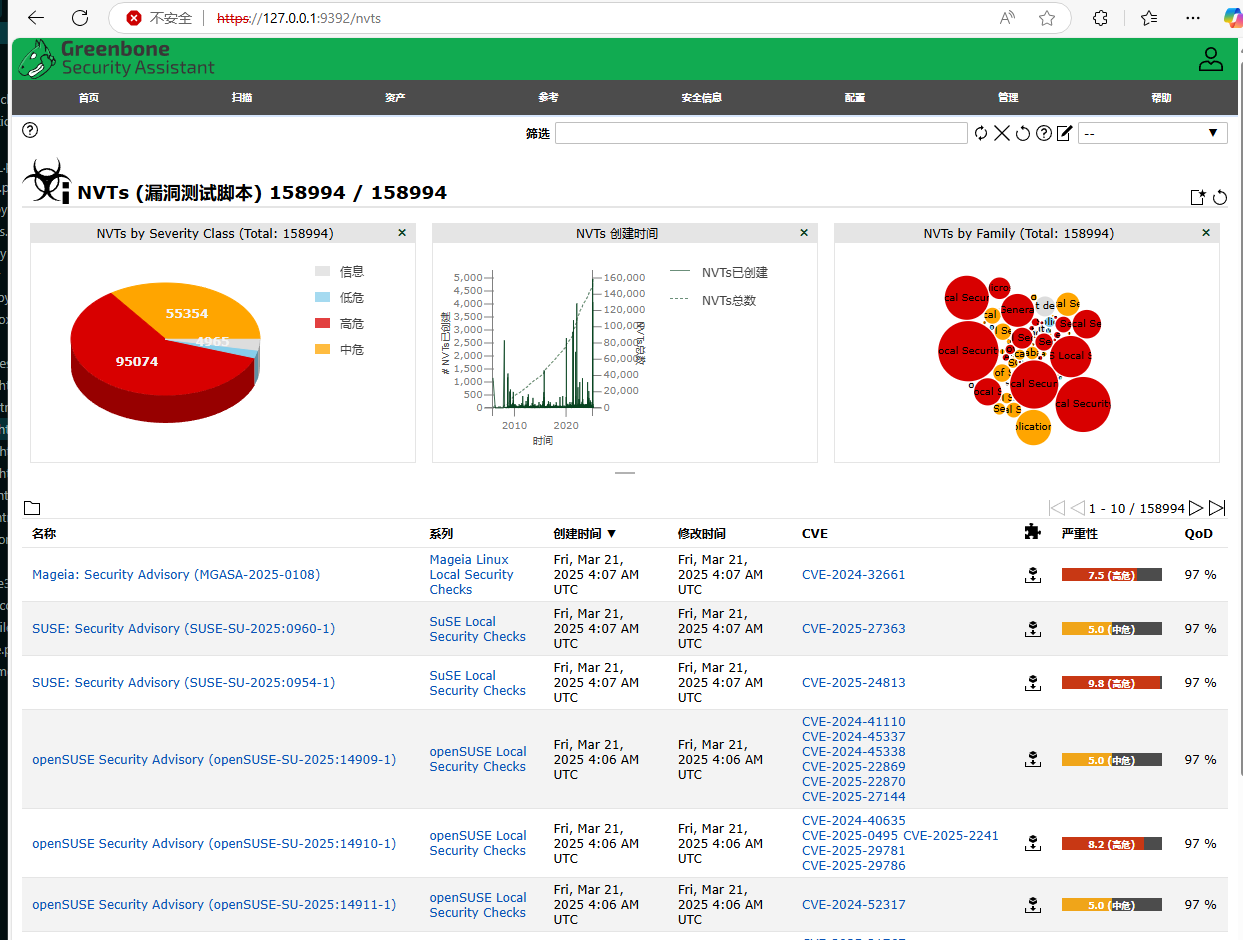Go to next page arrow in pagination
Screen dimensions: 1243x940
point(1196,508)
